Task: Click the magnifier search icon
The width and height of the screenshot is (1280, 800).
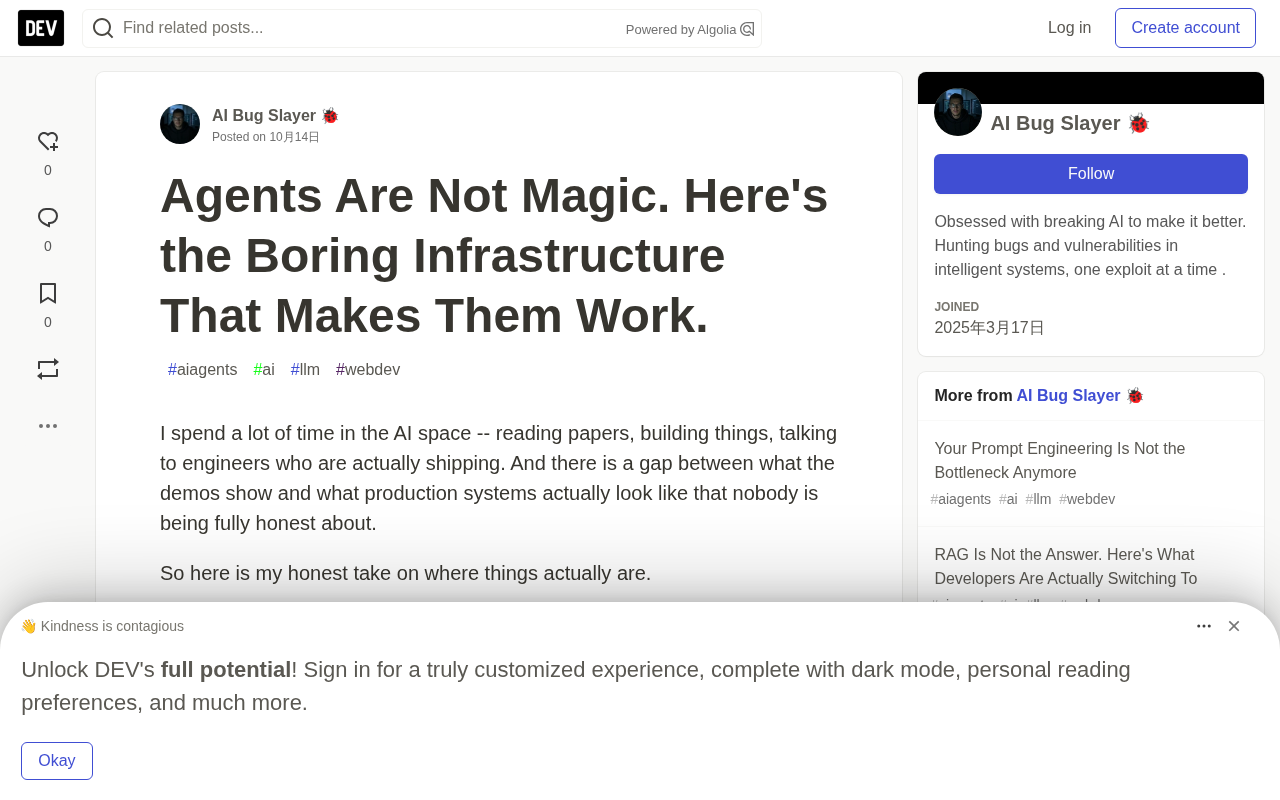Action: pos(103,28)
